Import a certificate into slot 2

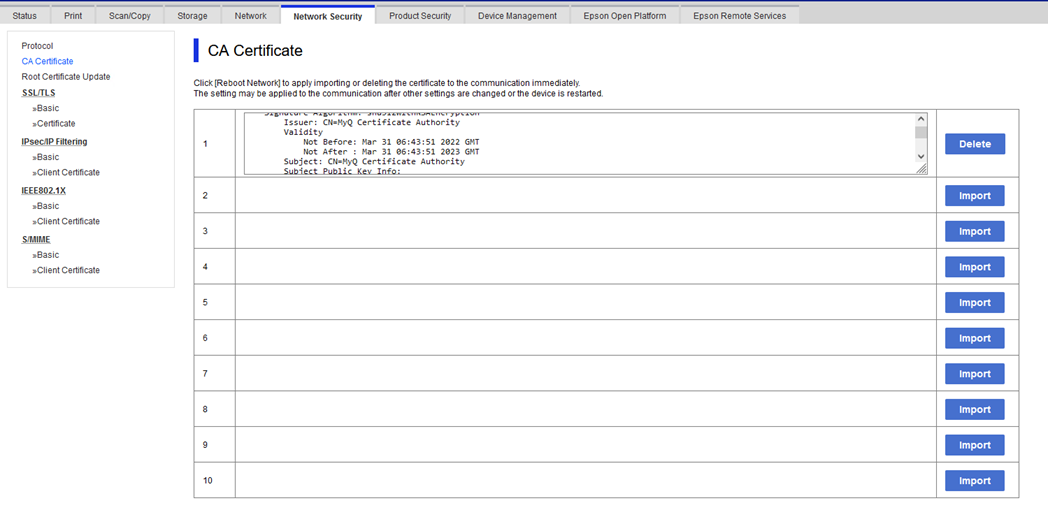[974, 196]
